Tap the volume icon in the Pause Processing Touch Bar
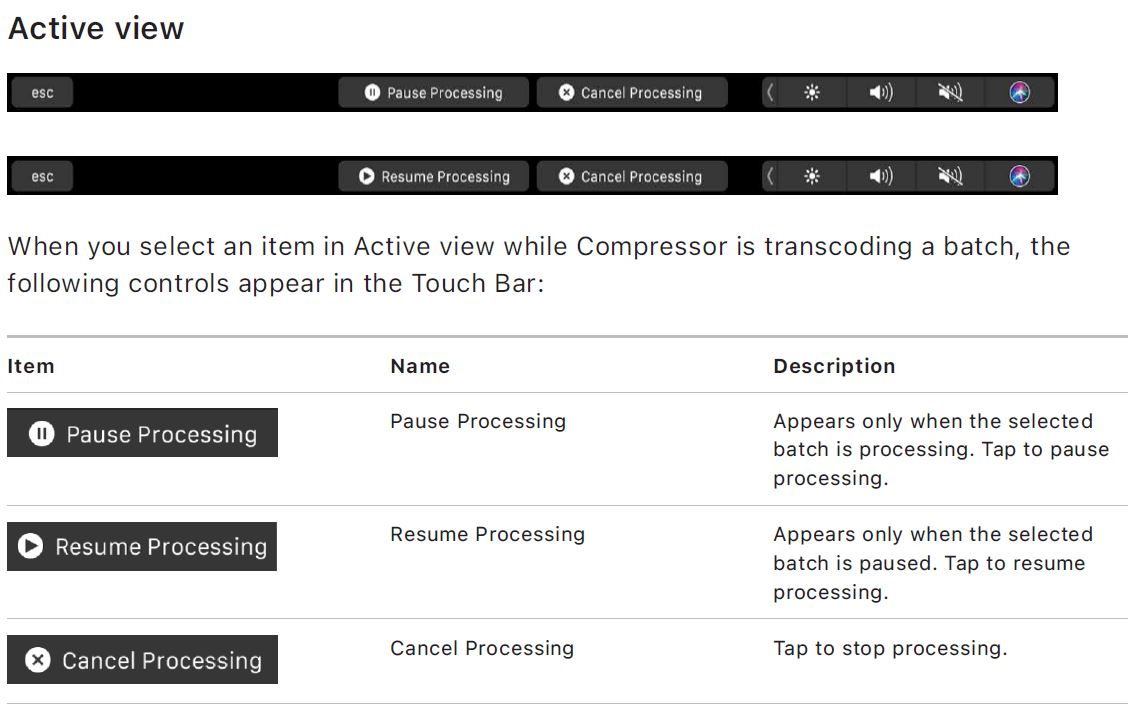The width and height of the screenshot is (1128, 714). tap(880, 93)
